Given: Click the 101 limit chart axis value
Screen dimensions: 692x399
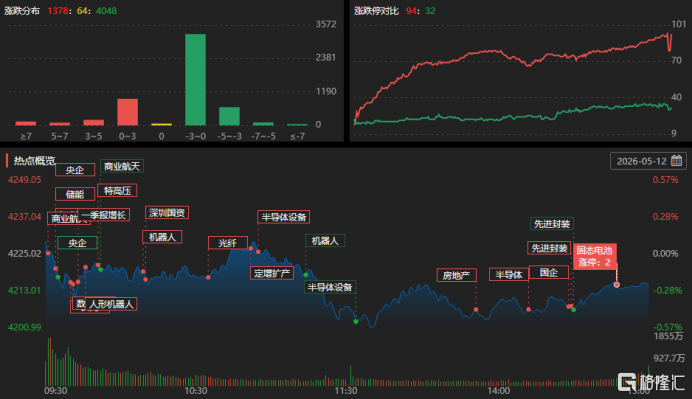Looking at the screenshot, I should pyautogui.click(x=678, y=24).
